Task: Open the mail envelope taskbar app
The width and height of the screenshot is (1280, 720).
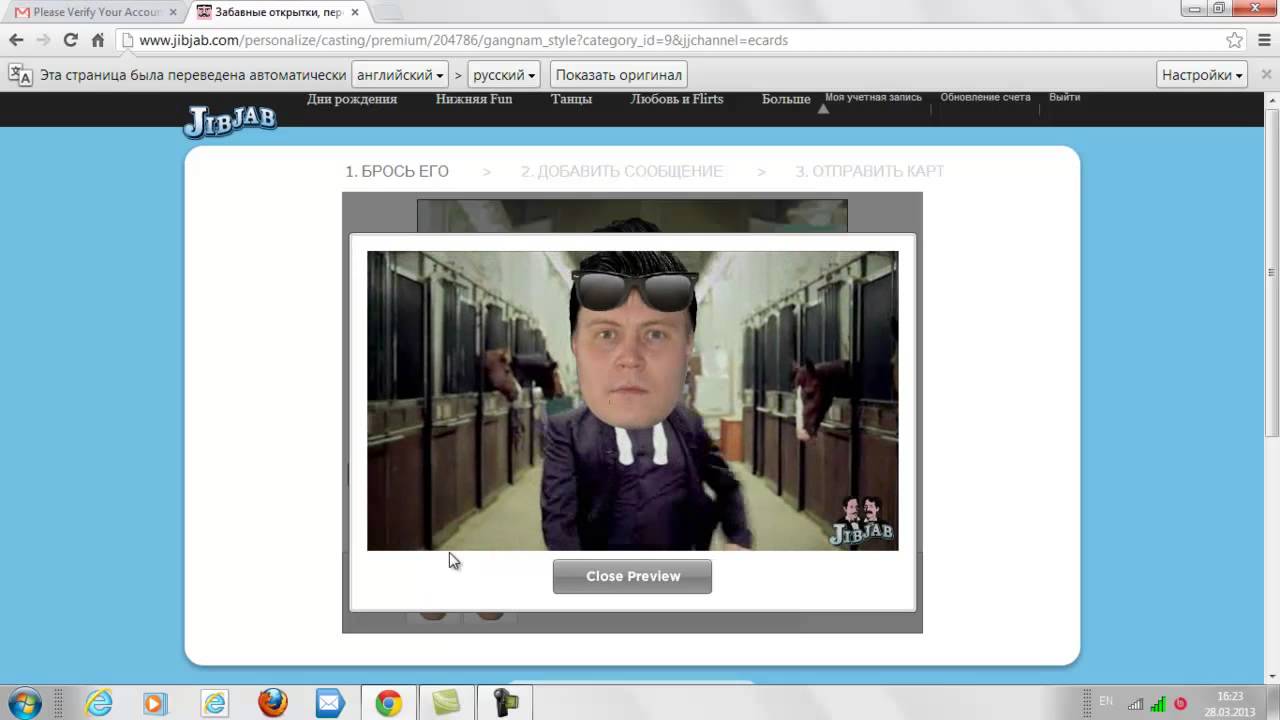Action: click(330, 703)
